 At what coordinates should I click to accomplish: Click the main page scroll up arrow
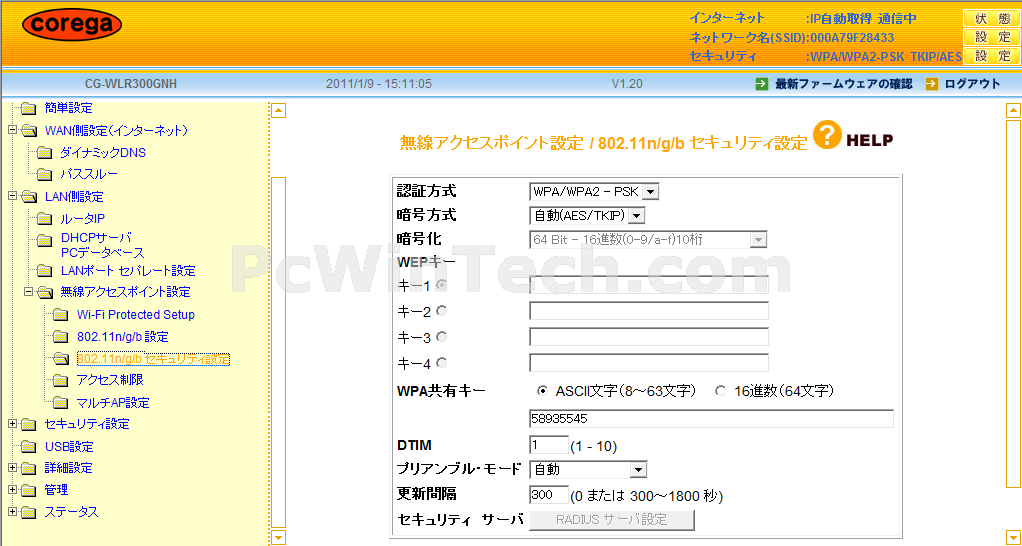[1014, 111]
